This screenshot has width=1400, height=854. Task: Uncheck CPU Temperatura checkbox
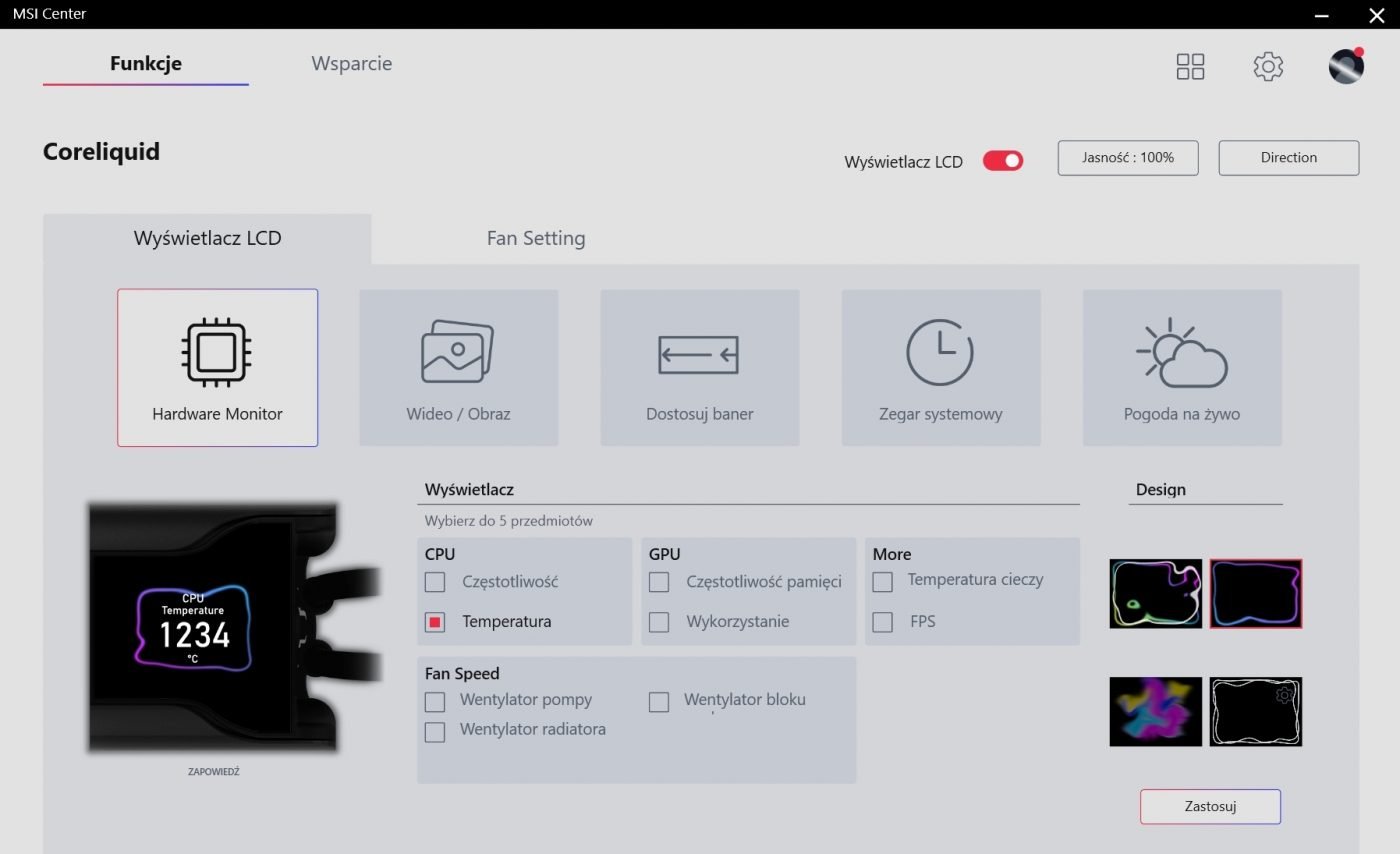[x=434, y=621]
